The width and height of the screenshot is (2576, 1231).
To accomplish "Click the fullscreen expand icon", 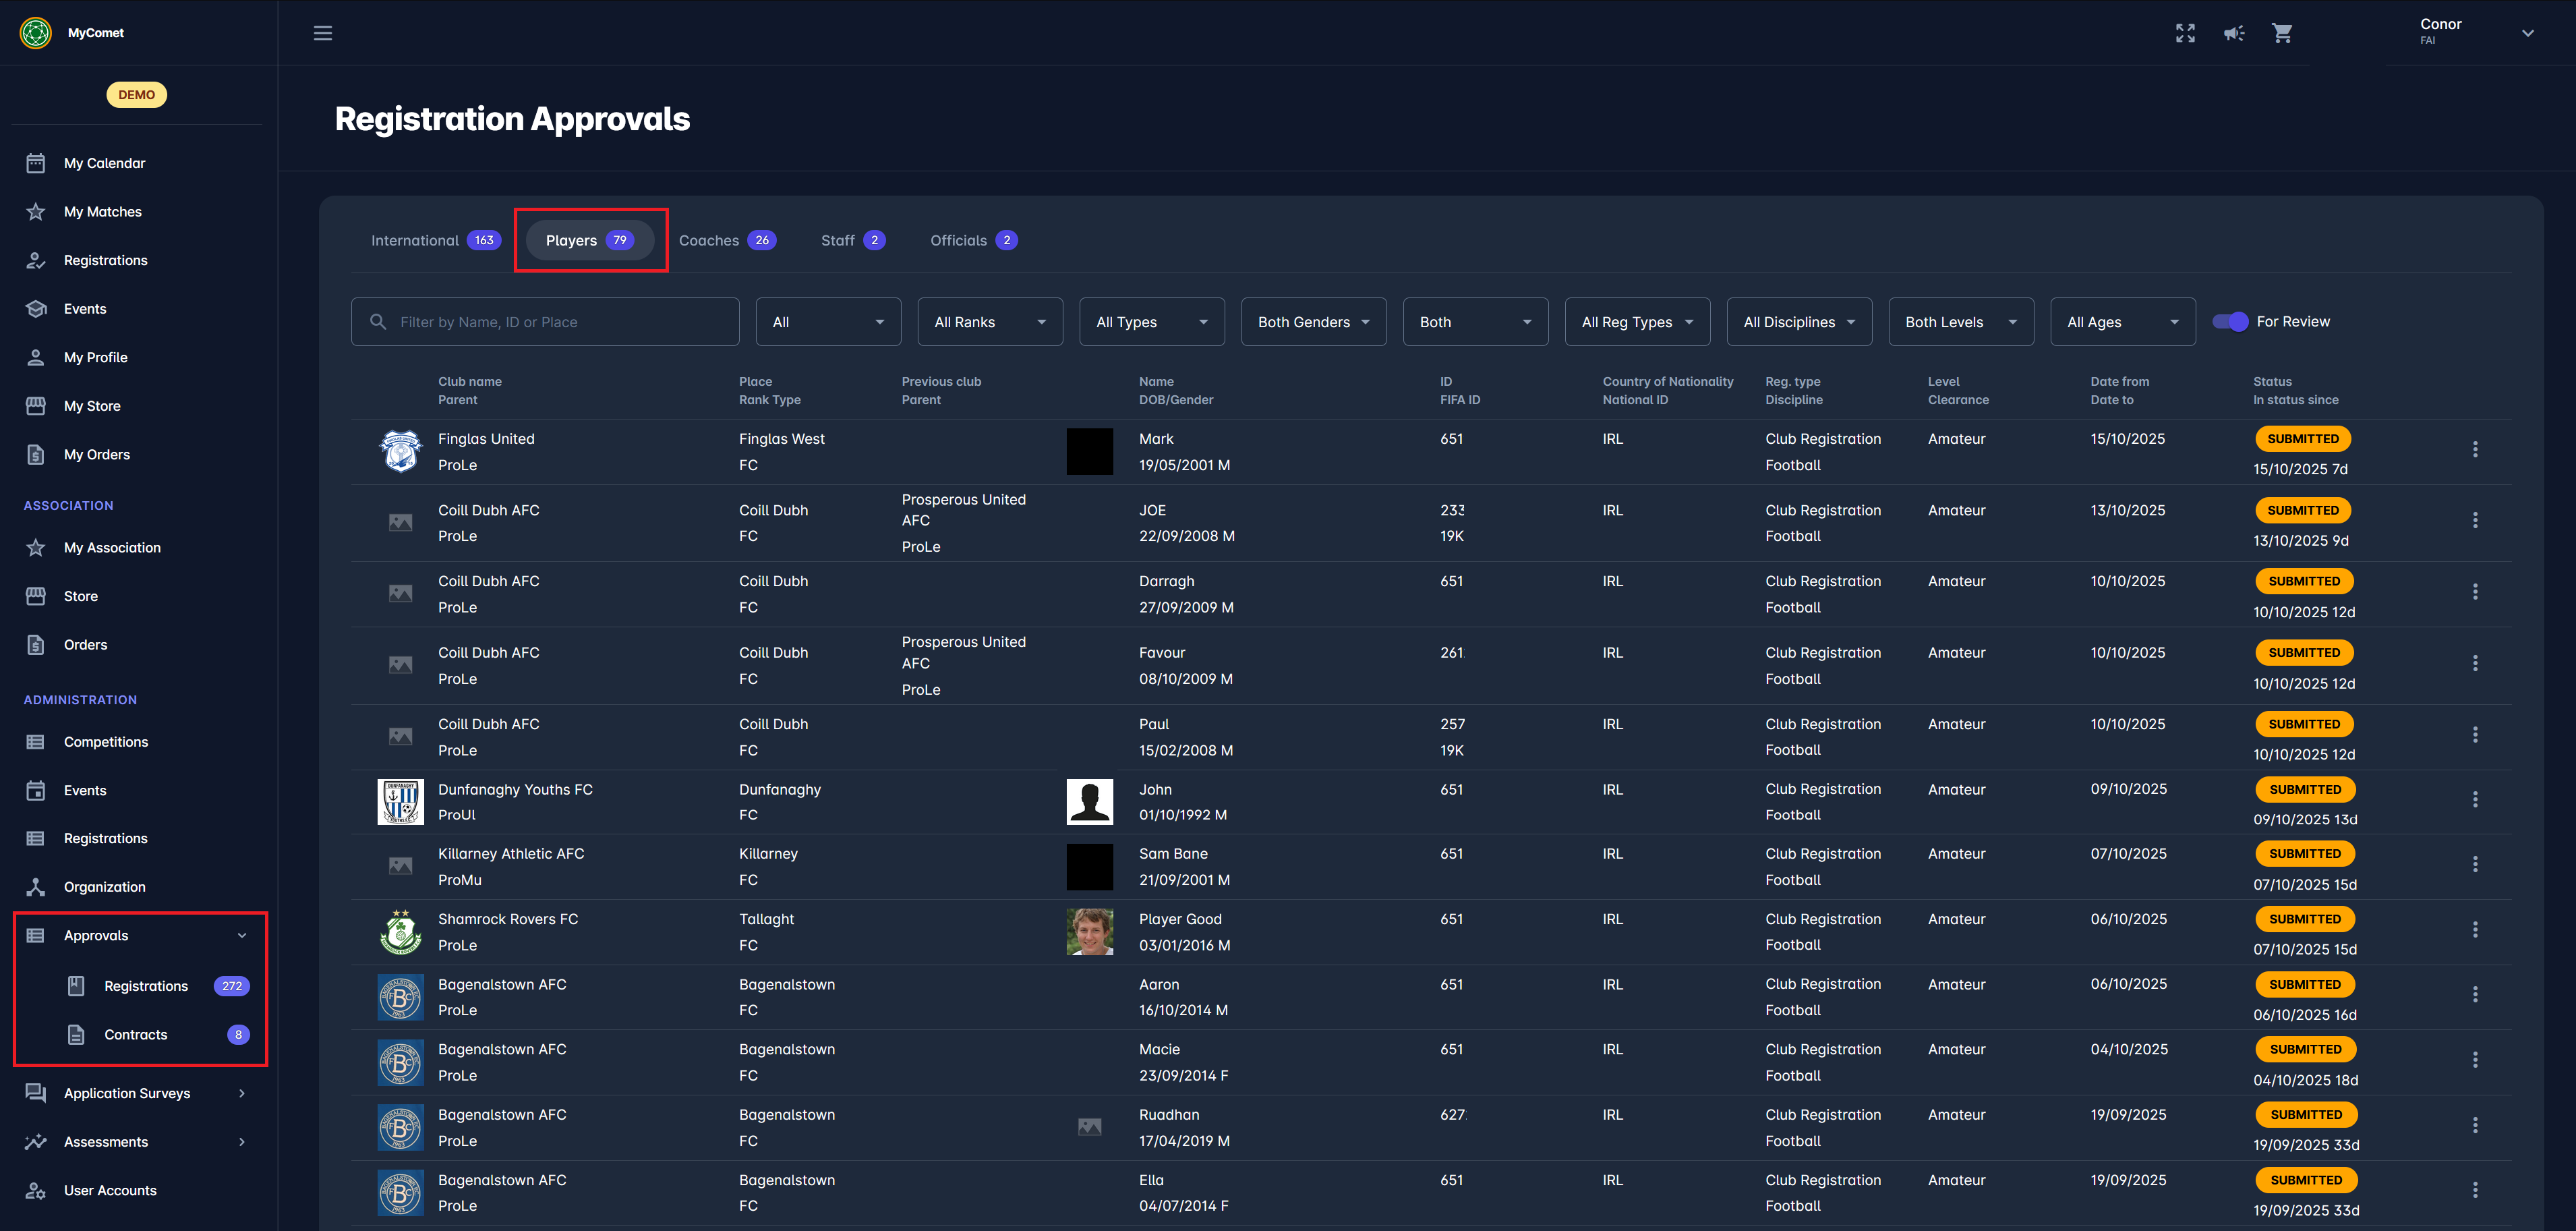I will pyautogui.click(x=2185, y=33).
